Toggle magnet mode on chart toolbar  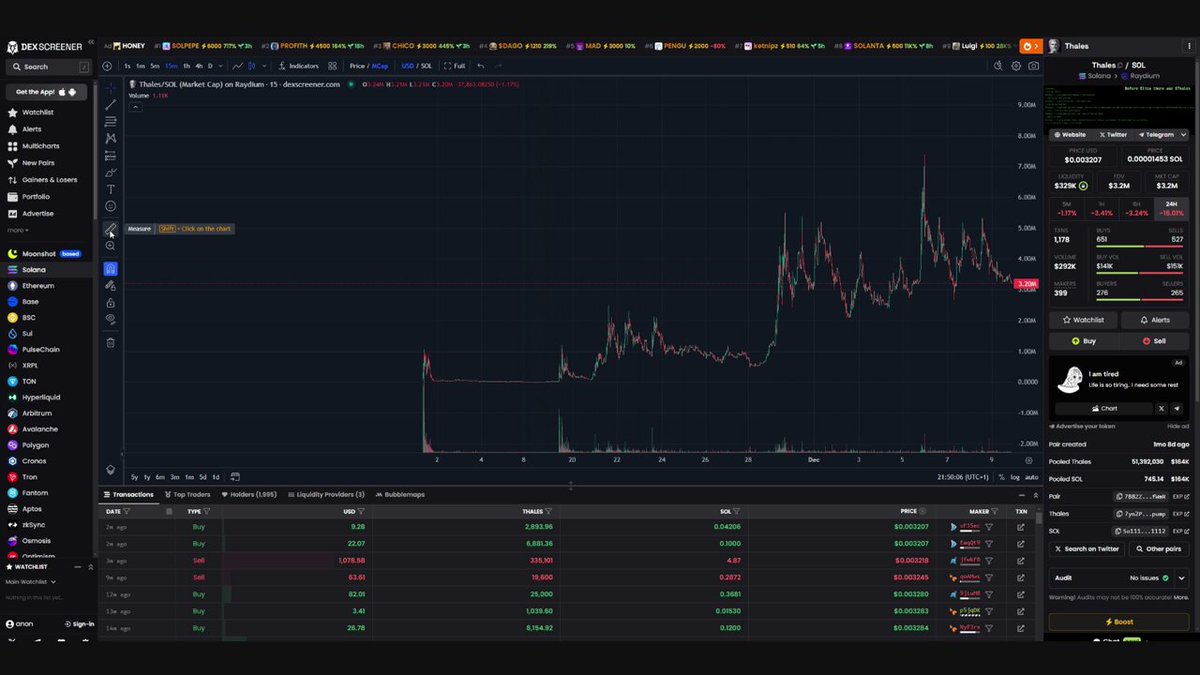pyautogui.click(x=111, y=268)
